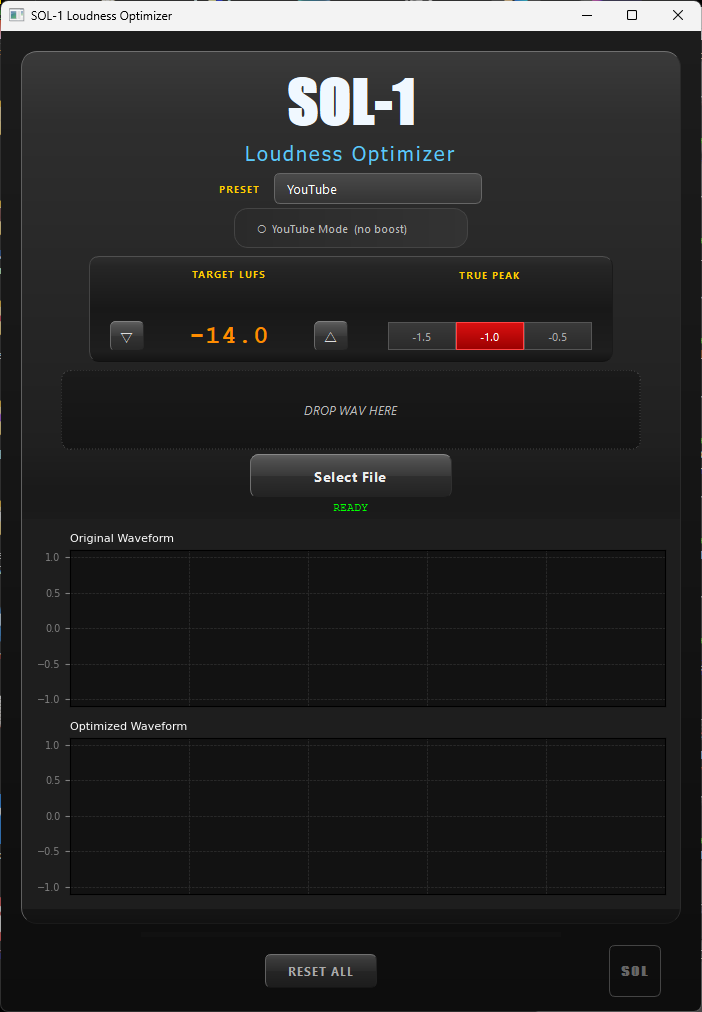Click inside the Optimized Waveform plot
This screenshot has width=702, height=1012.
[x=367, y=816]
